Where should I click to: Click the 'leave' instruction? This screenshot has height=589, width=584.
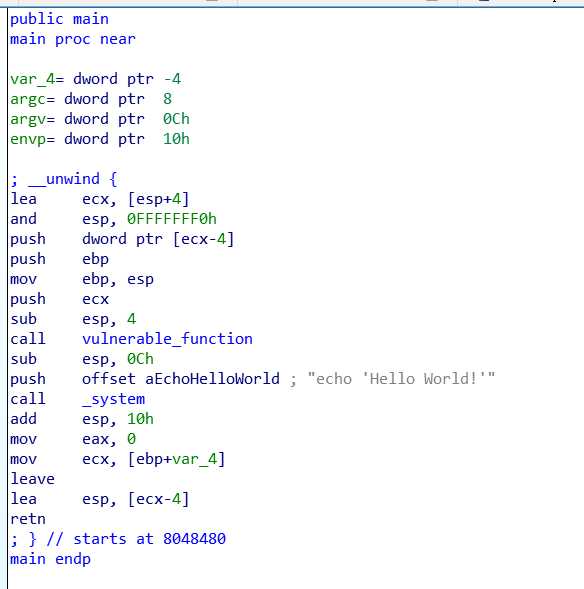click(x=32, y=479)
